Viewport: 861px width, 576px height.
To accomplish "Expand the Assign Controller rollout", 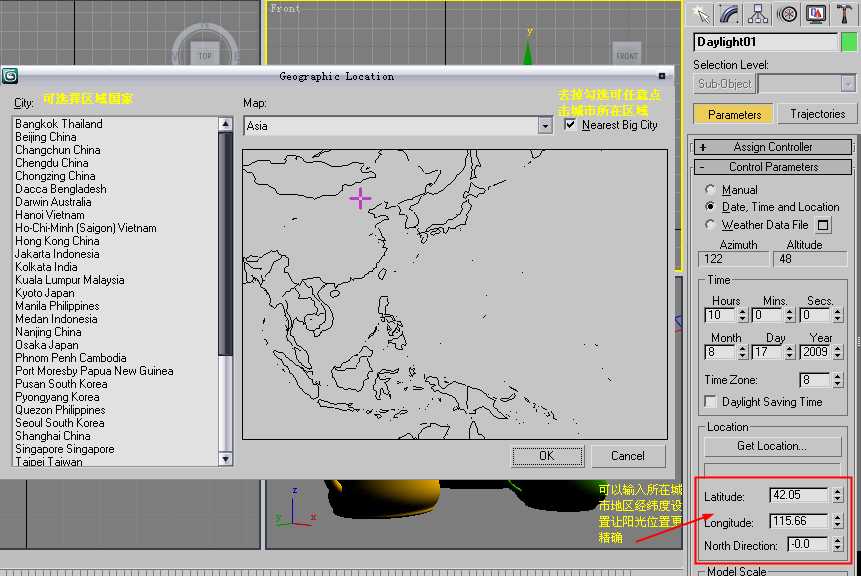I will [x=773, y=147].
